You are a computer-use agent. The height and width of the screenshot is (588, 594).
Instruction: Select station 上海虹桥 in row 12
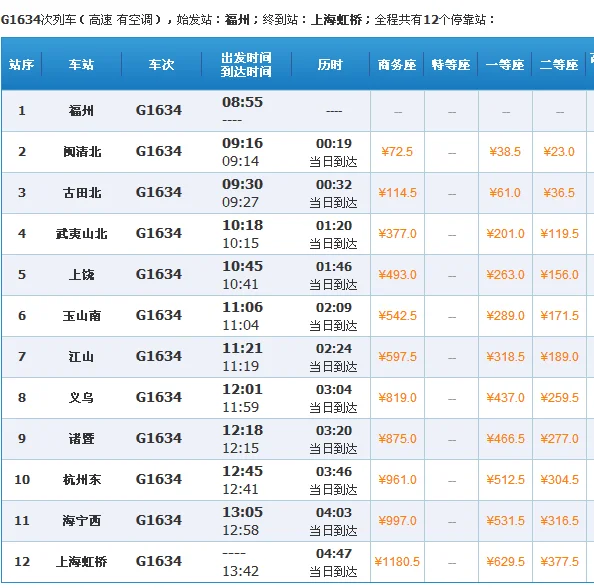pyautogui.click(x=81, y=561)
